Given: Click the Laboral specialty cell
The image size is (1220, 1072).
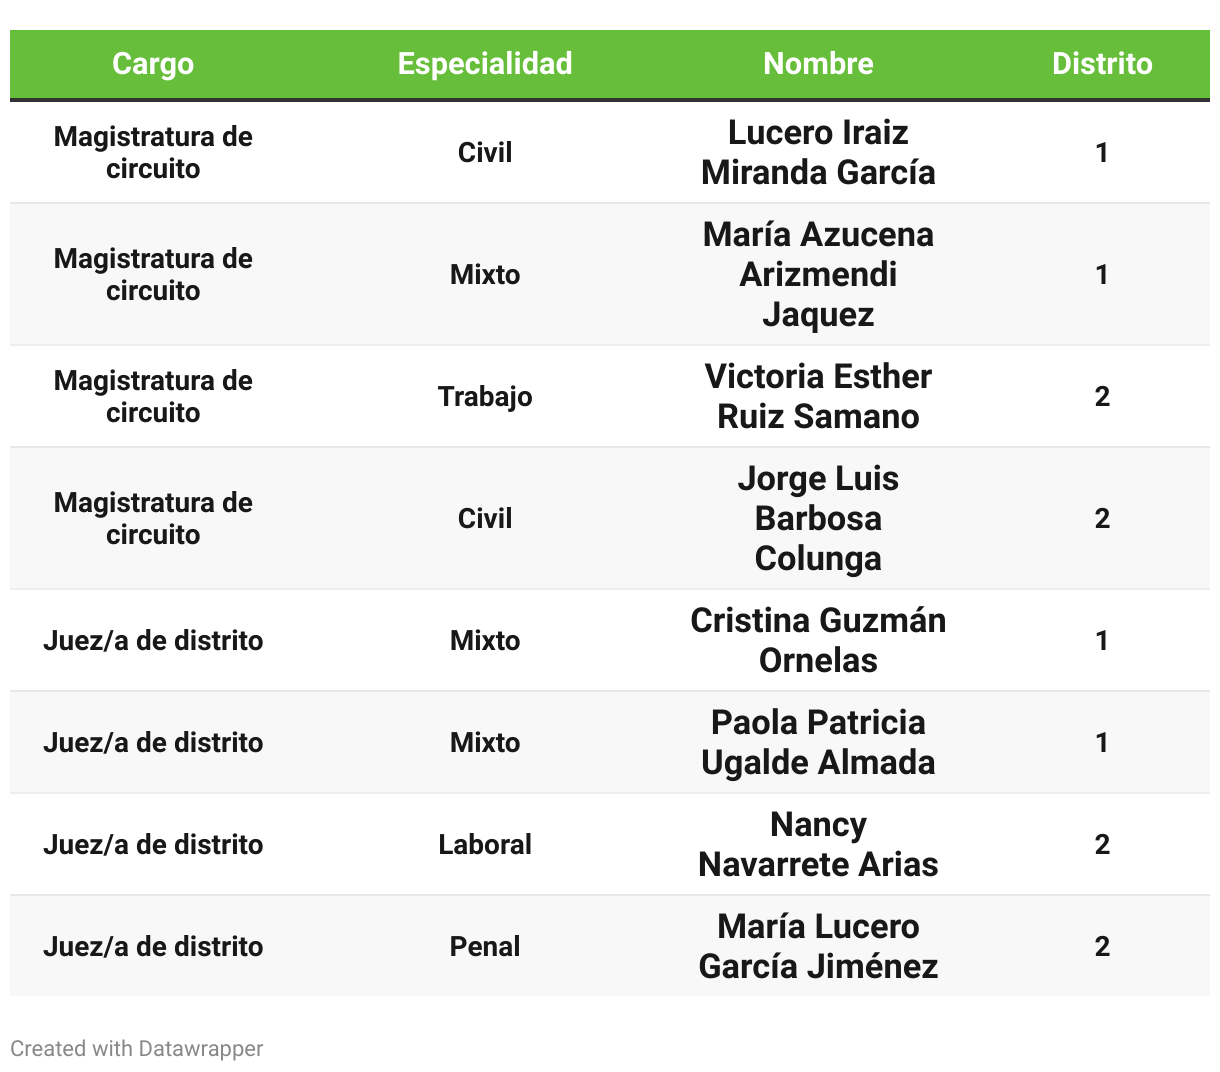Looking at the screenshot, I should (485, 845).
